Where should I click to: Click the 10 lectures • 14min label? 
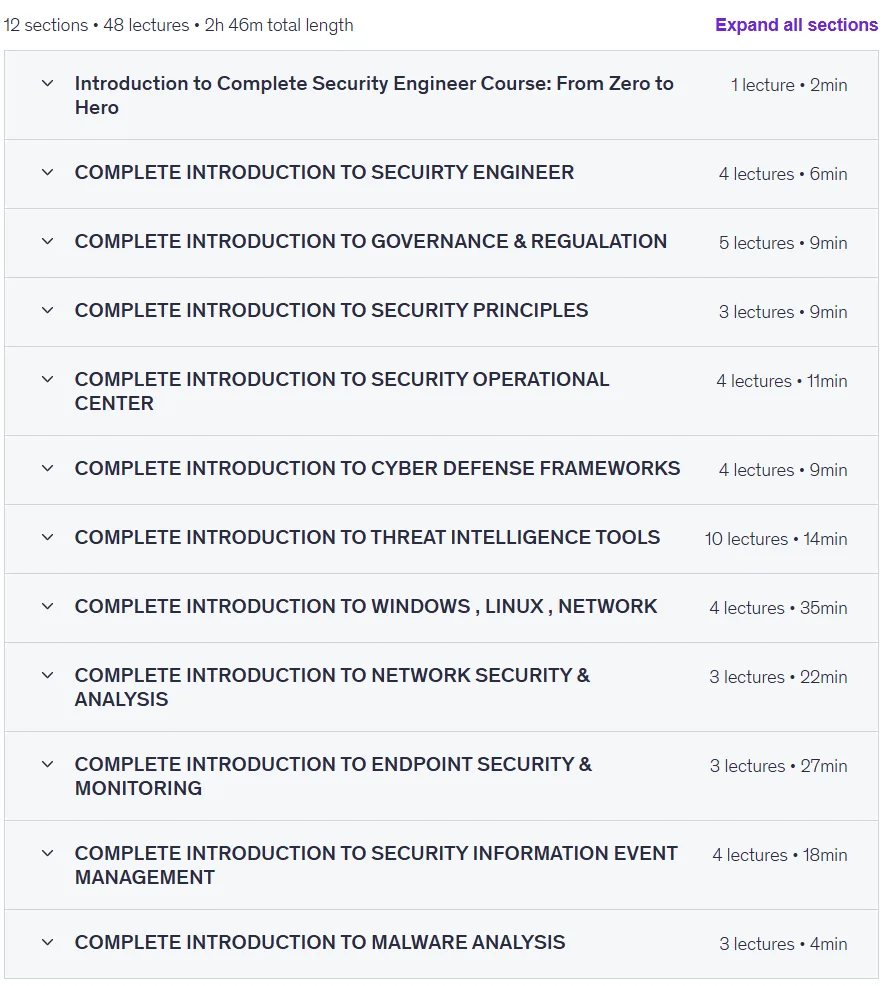pos(776,539)
